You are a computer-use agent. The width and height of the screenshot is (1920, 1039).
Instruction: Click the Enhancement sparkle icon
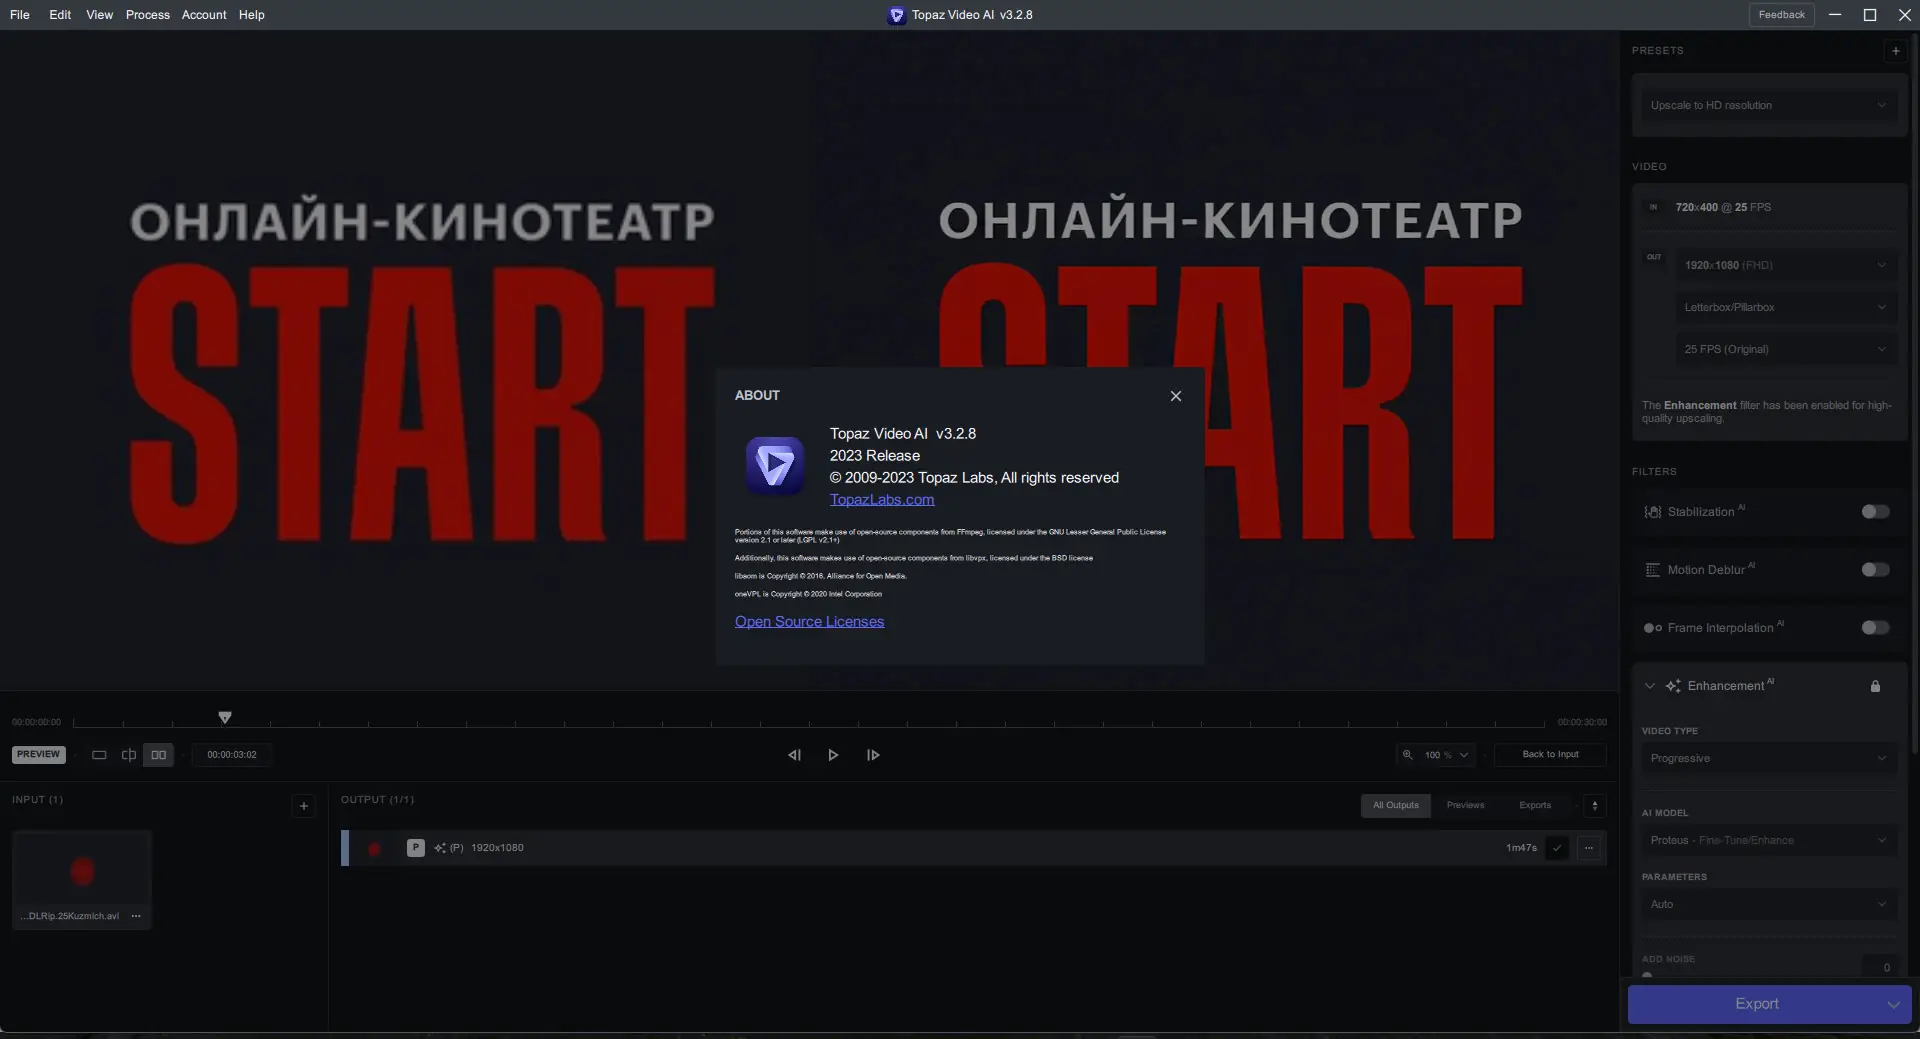(x=1673, y=686)
